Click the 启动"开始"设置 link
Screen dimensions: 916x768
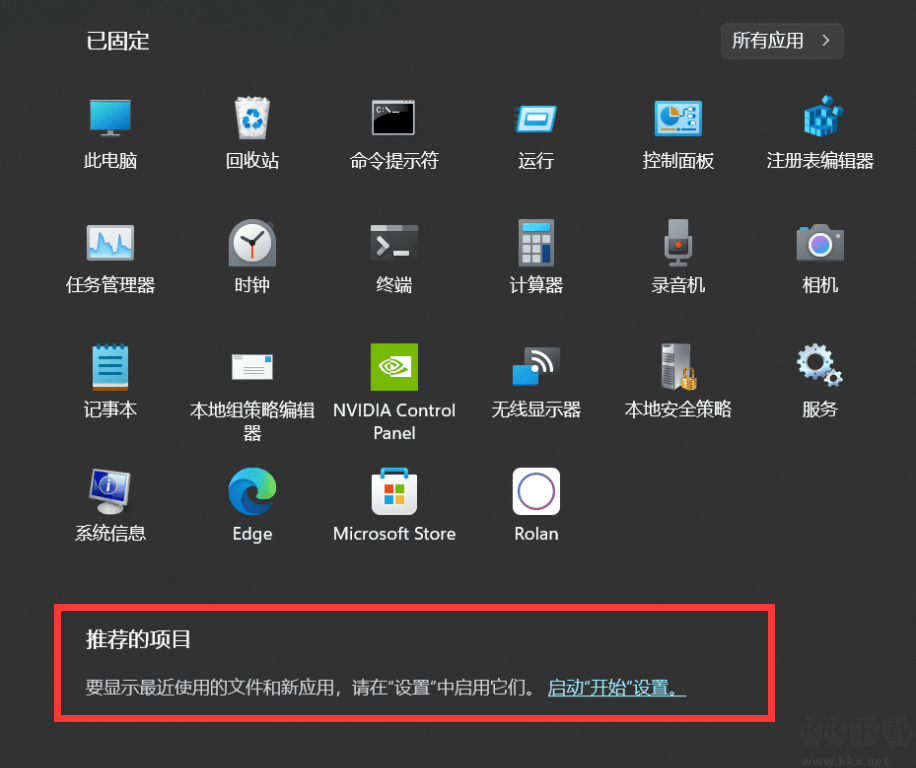coord(615,688)
